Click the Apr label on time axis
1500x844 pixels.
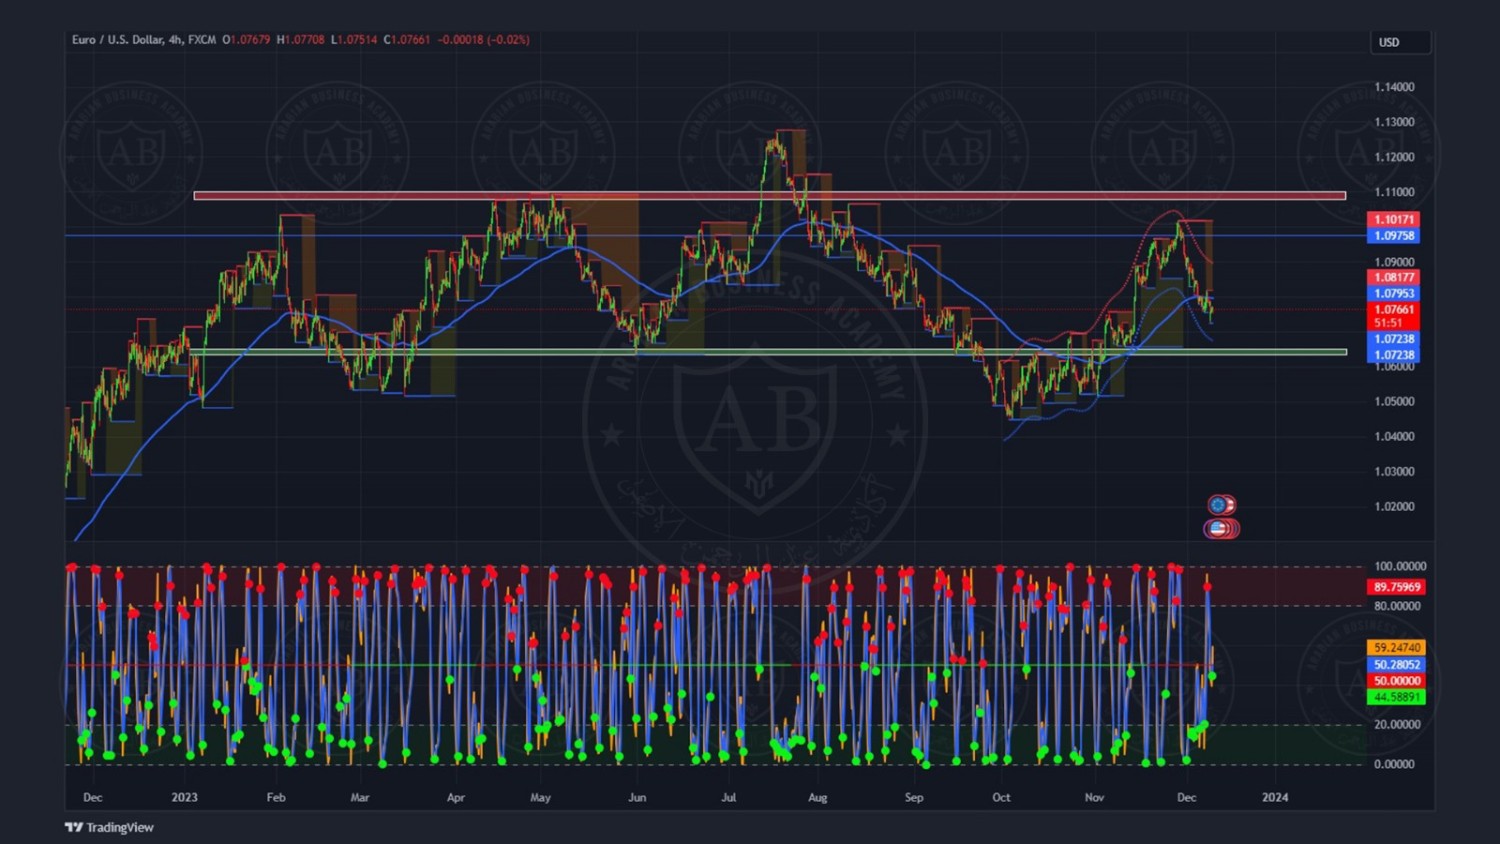456,798
